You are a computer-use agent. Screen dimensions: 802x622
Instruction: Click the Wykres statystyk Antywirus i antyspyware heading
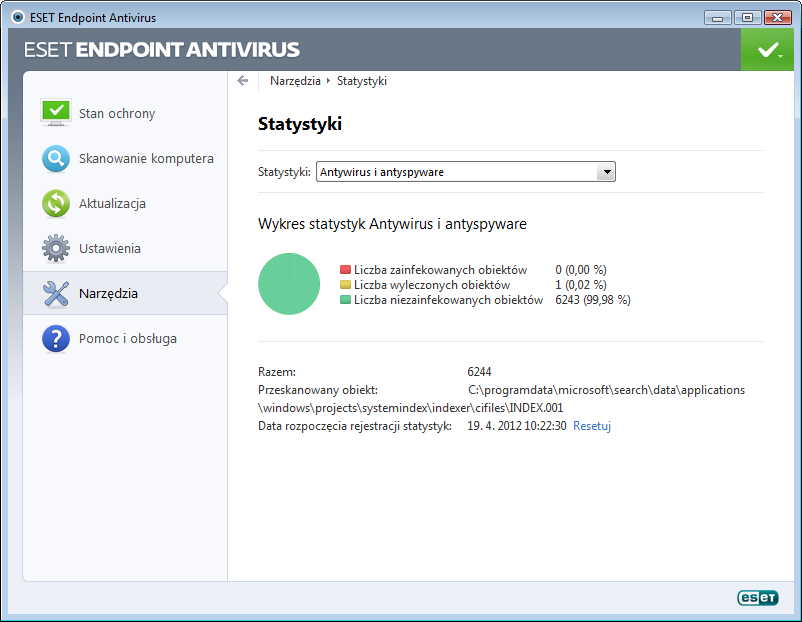[392, 224]
